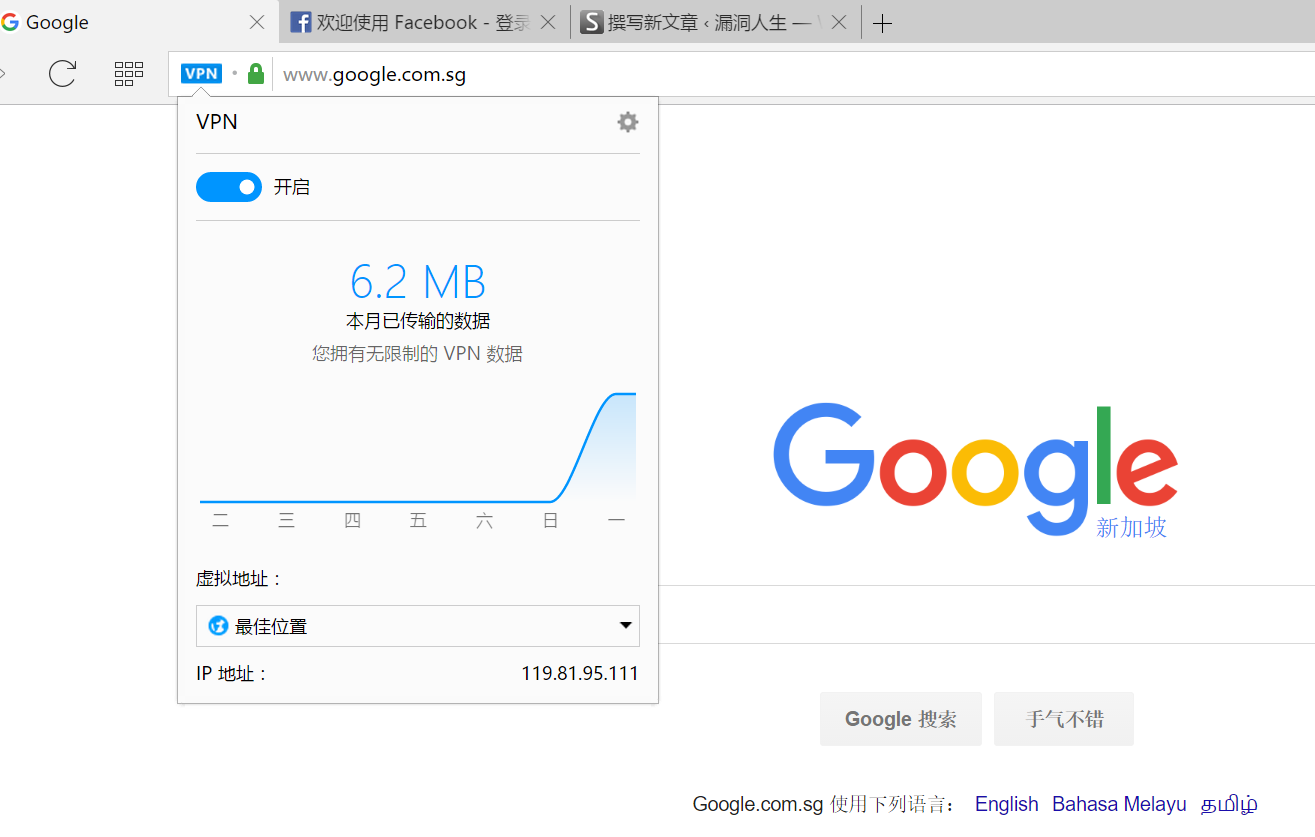
Task: Click the VPN data usage graph
Action: click(x=418, y=447)
